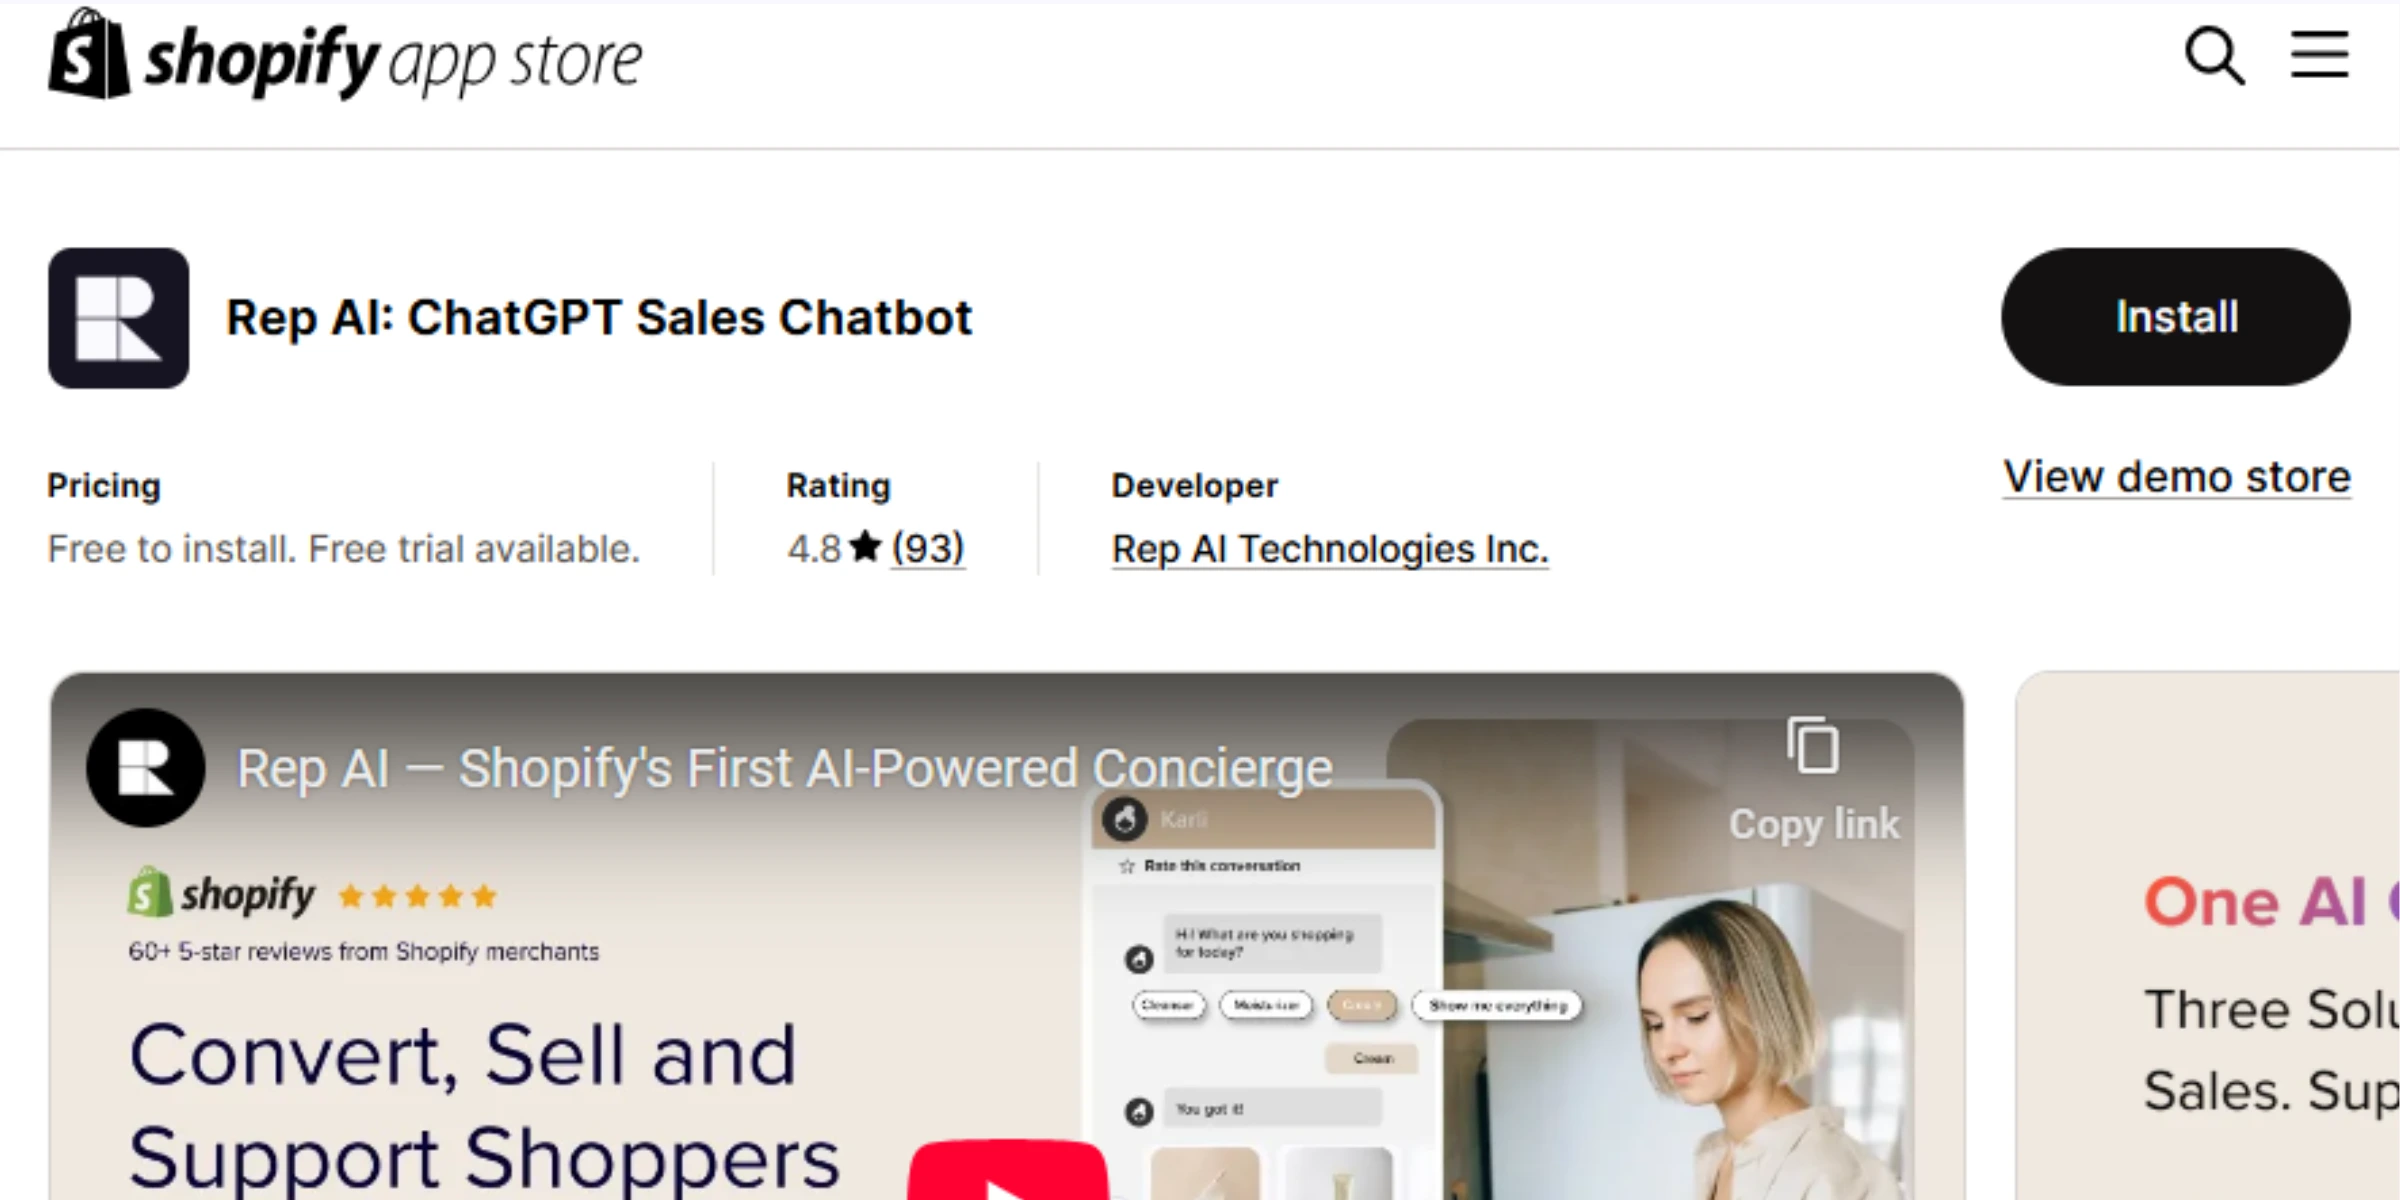Click the search icon in the top bar
Image resolution: width=2400 pixels, height=1200 pixels.
2215,57
